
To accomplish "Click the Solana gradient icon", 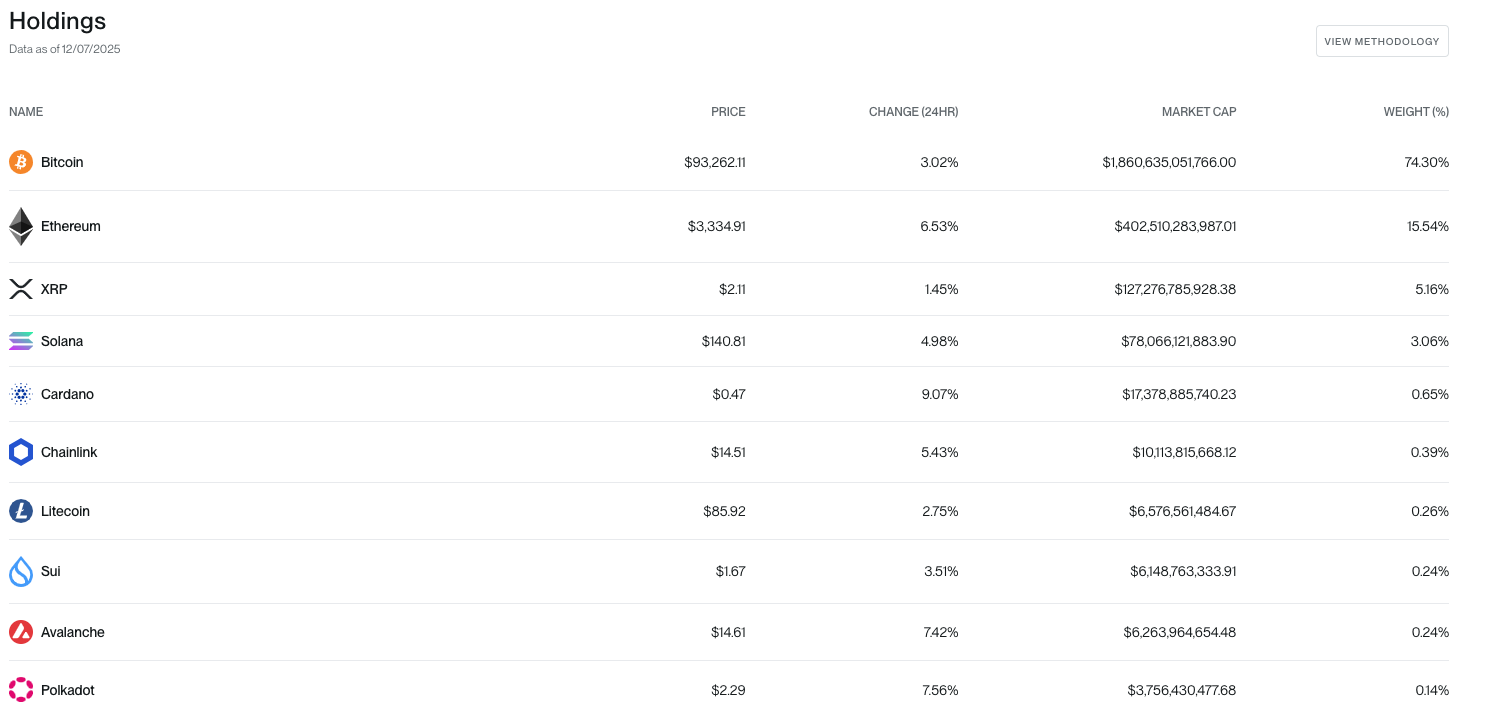I will (x=20, y=341).
